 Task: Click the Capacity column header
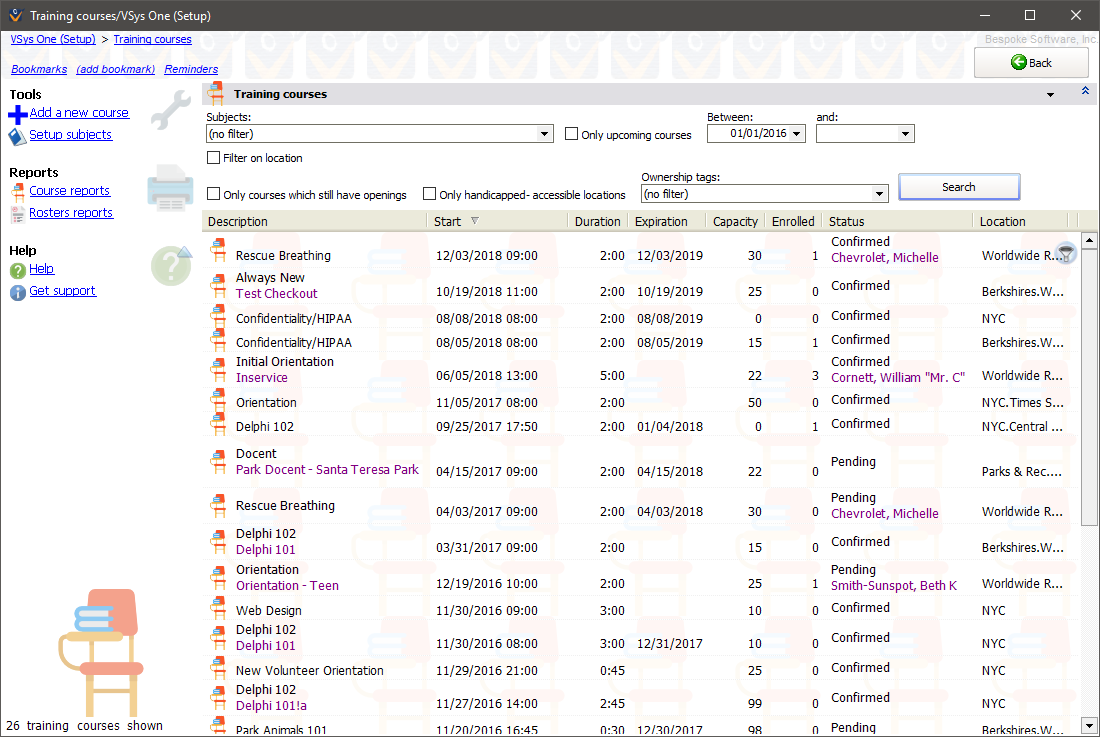pyautogui.click(x=735, y=221)
